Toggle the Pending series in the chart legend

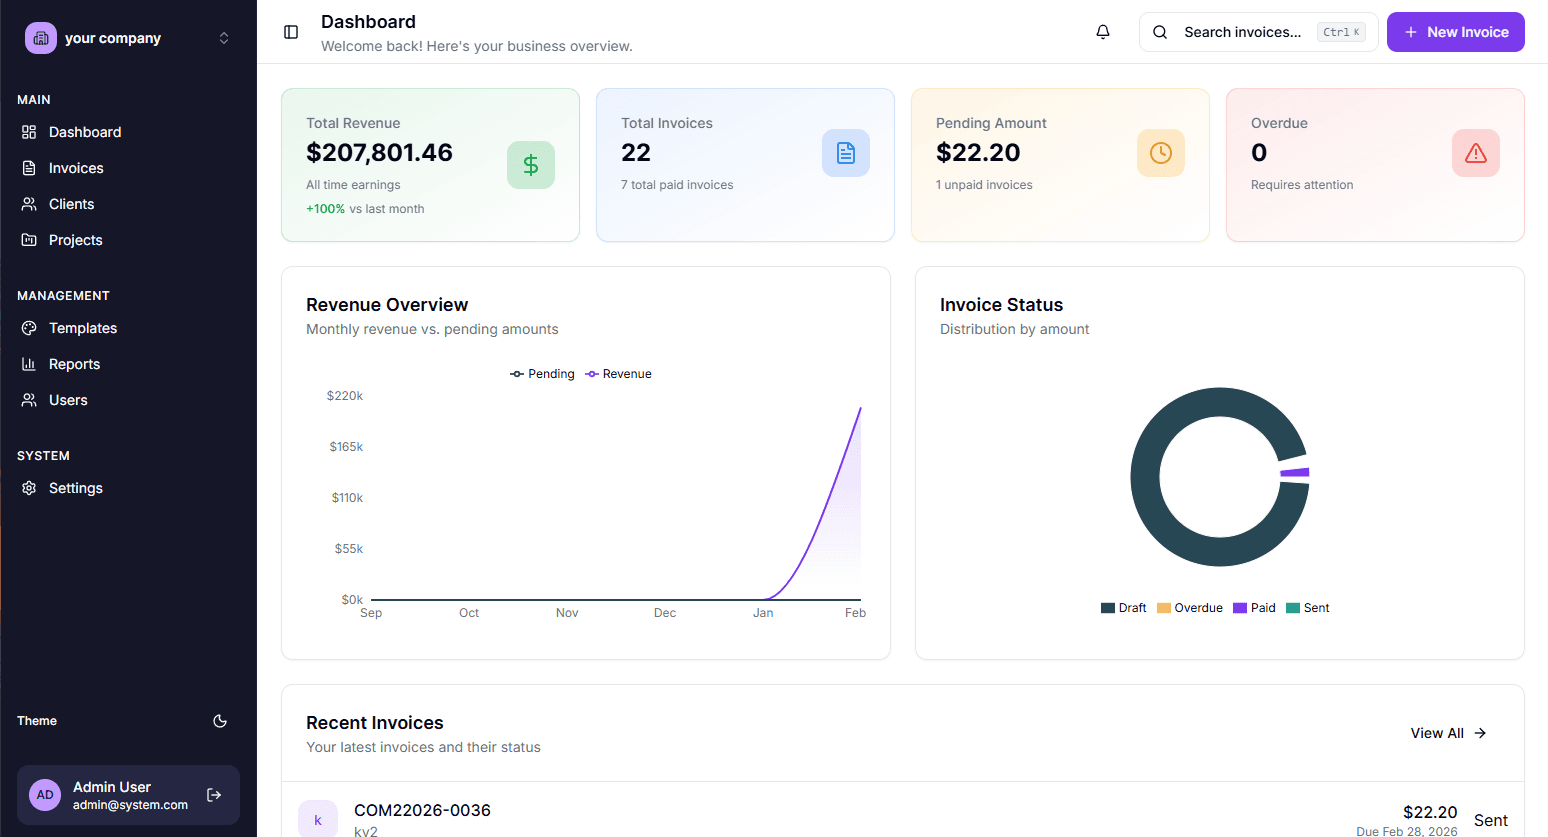point(542,373)
